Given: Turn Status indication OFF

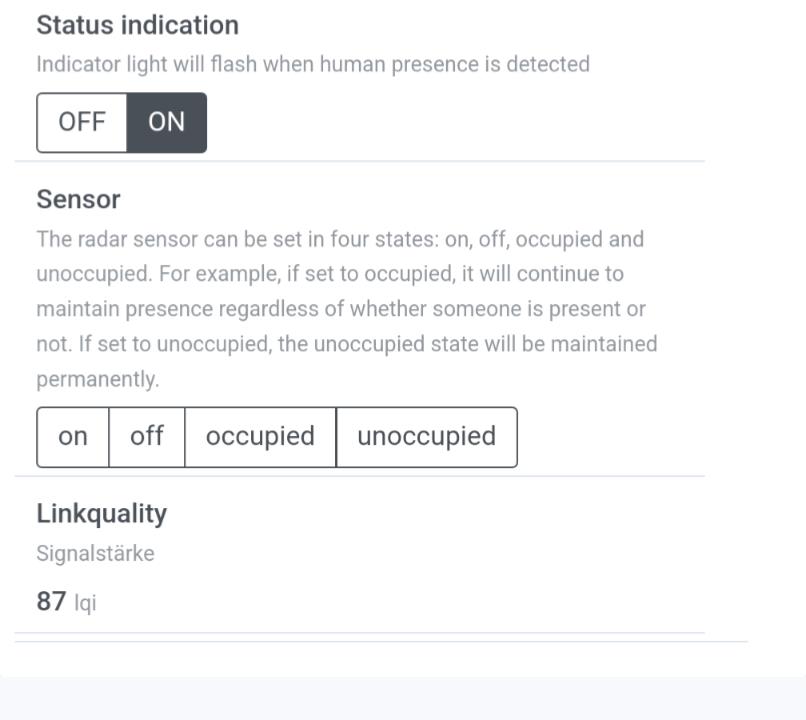Looking at the screenshot, I should tap(82, 122).
